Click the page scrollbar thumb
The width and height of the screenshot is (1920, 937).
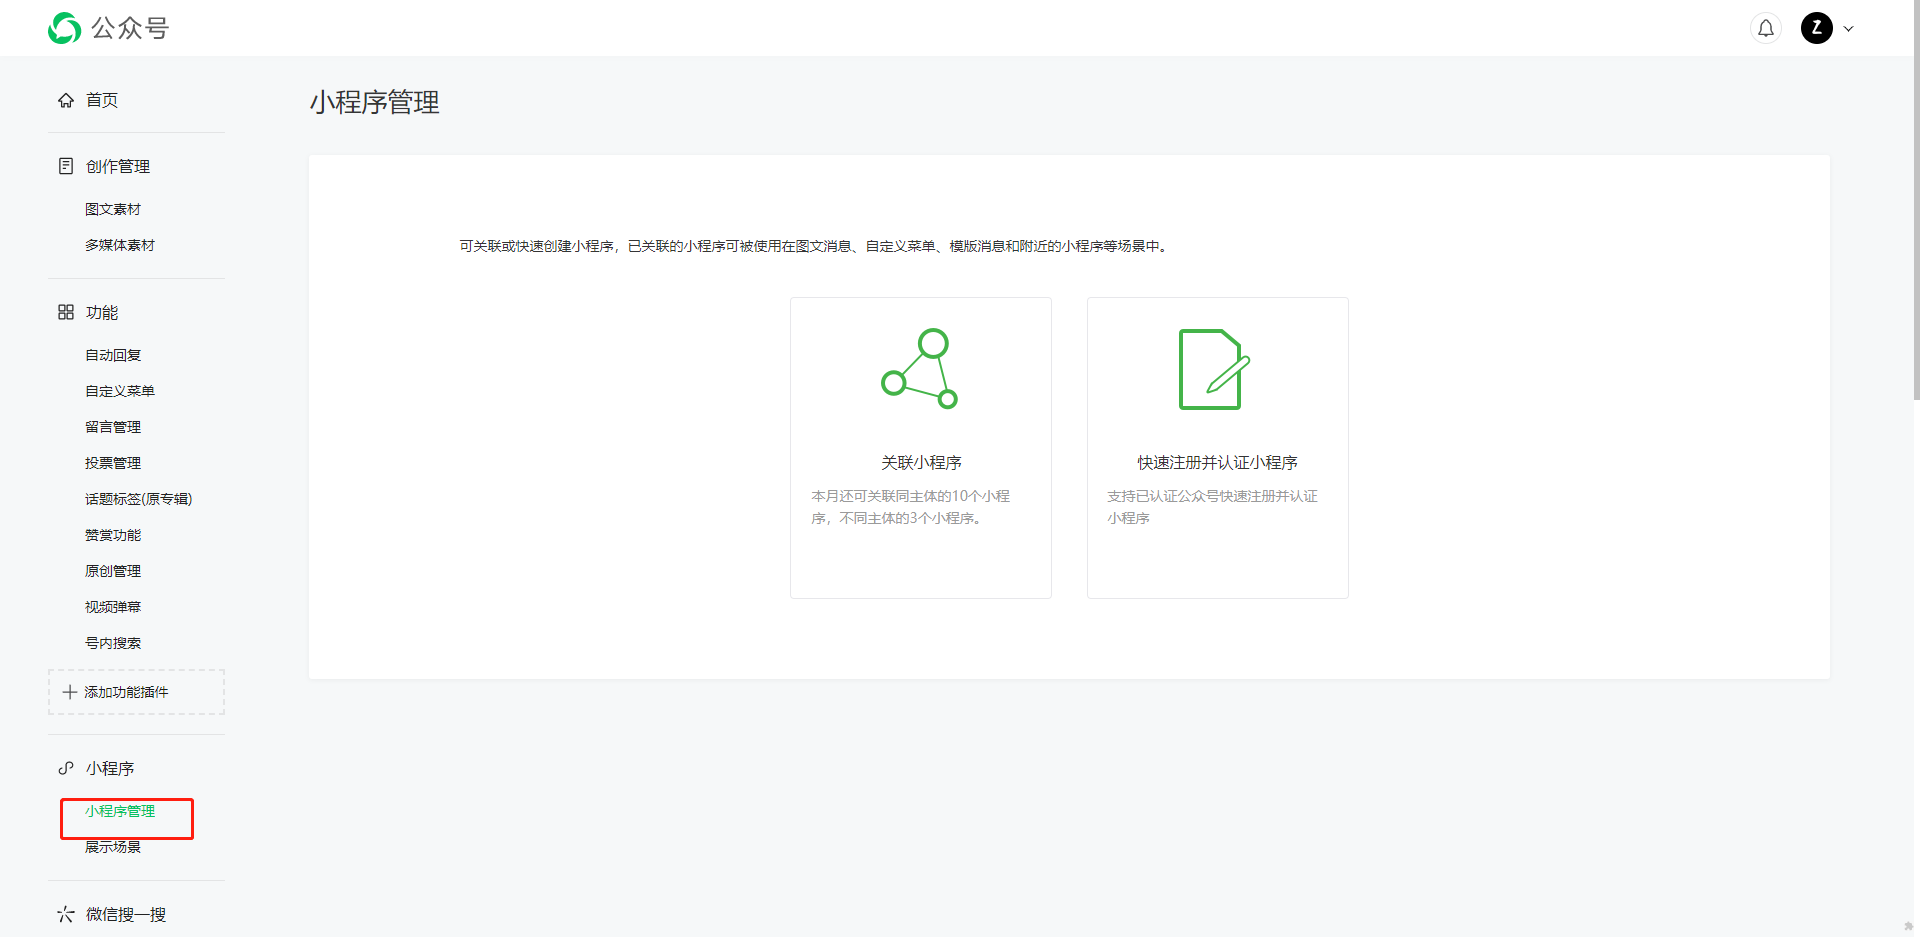point(1915,200)
